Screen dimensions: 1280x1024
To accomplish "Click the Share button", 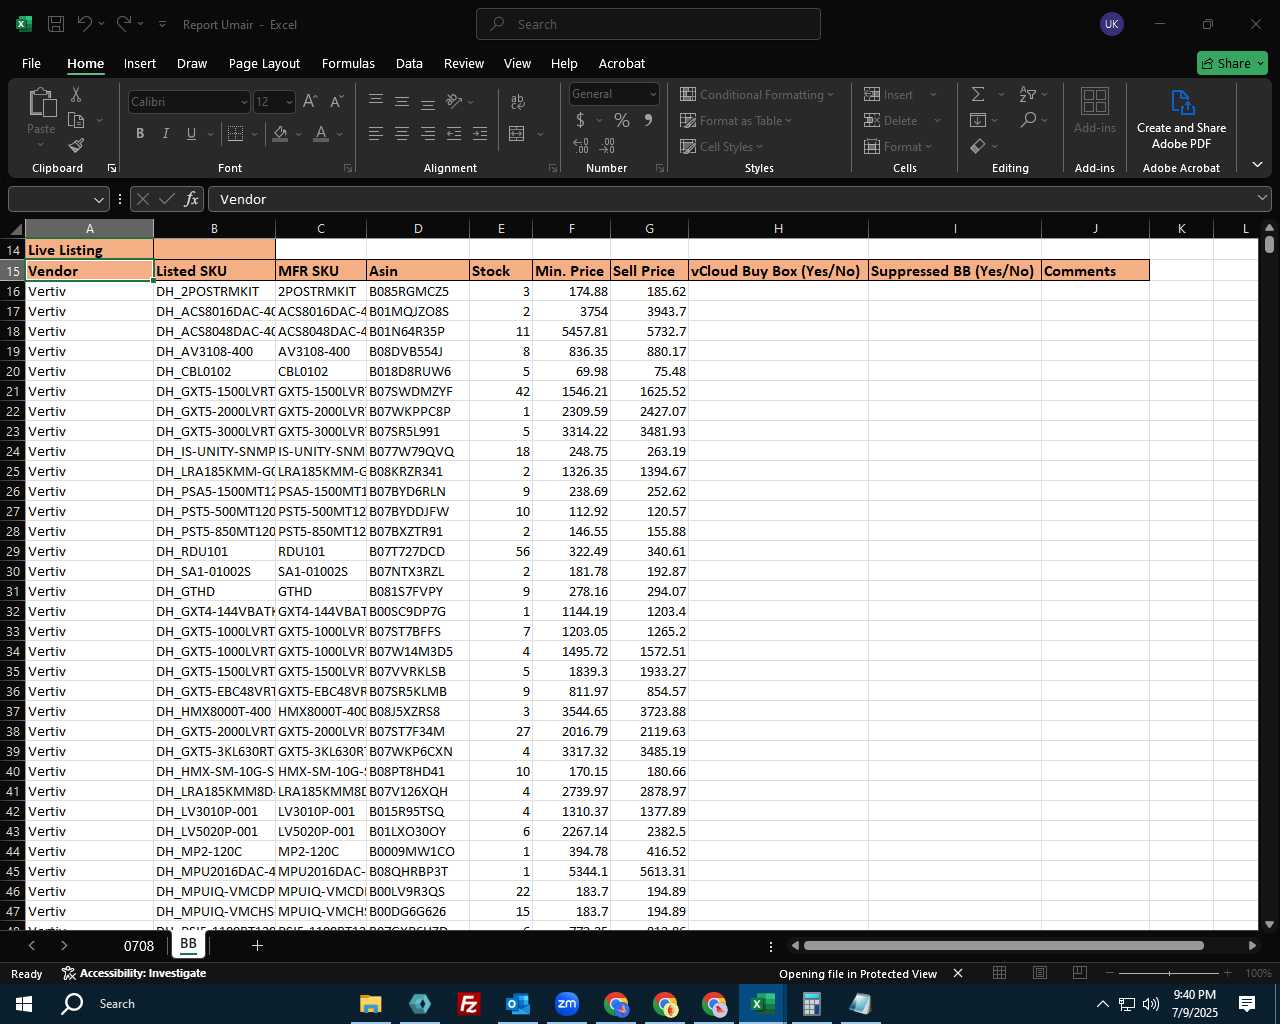I will 1232,63.
